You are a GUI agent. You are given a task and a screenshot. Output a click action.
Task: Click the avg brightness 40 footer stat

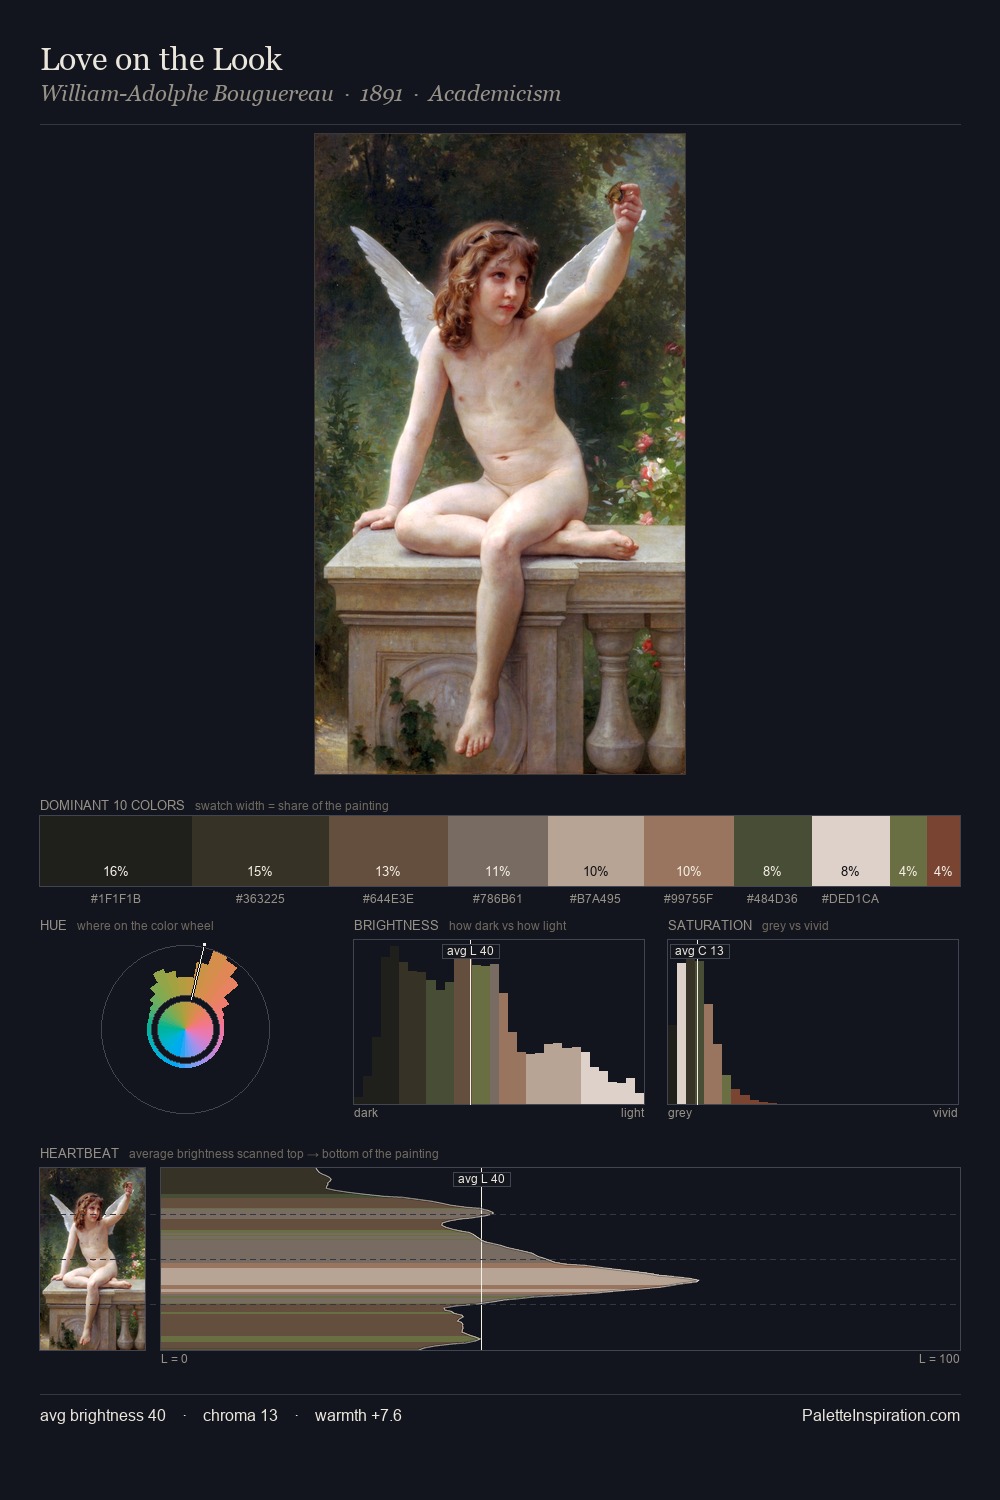pos(103,1415)
